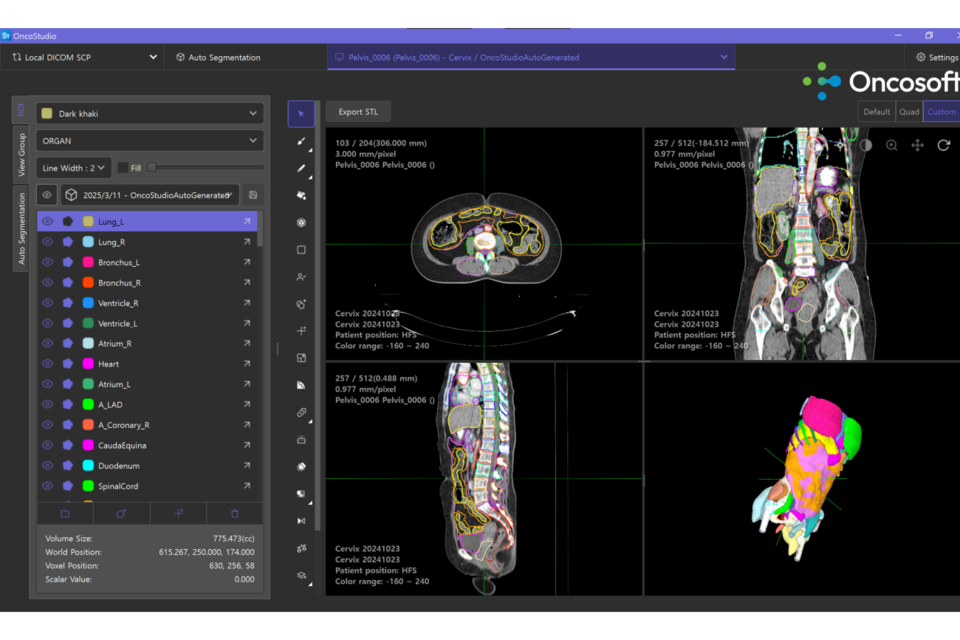Enable the Fill checkbox

coord(122,167)
